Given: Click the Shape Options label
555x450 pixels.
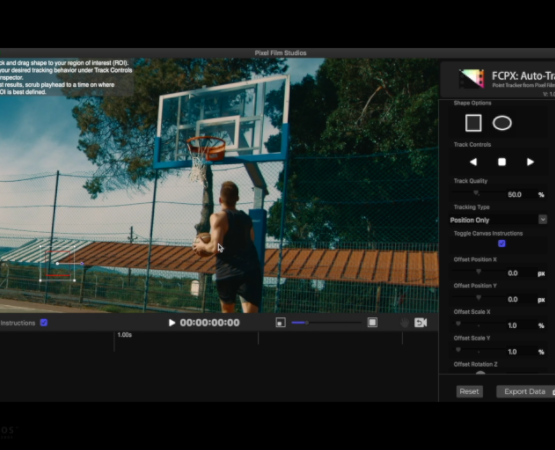Looking at the screenshot, I should pyautogui.click(x=472, y=103).
